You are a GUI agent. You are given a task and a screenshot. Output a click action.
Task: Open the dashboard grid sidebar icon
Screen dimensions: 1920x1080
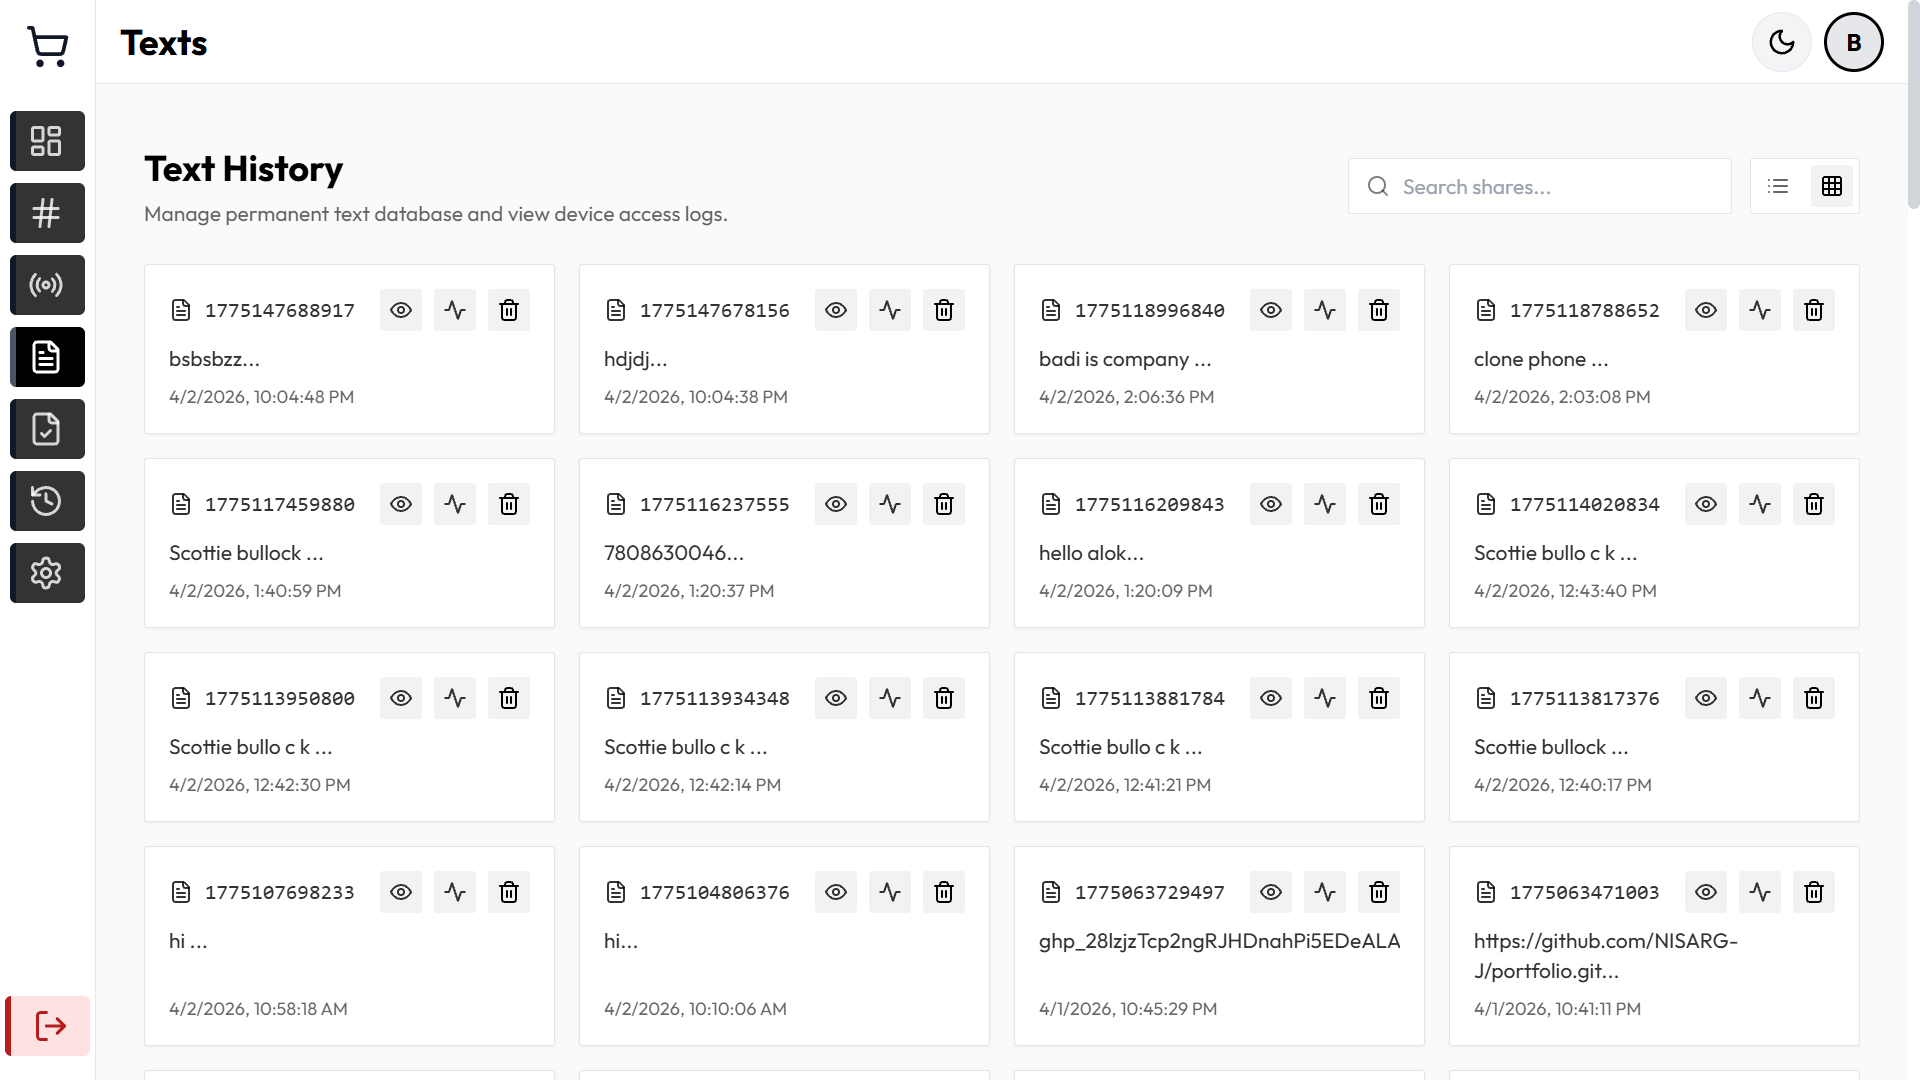47,141
